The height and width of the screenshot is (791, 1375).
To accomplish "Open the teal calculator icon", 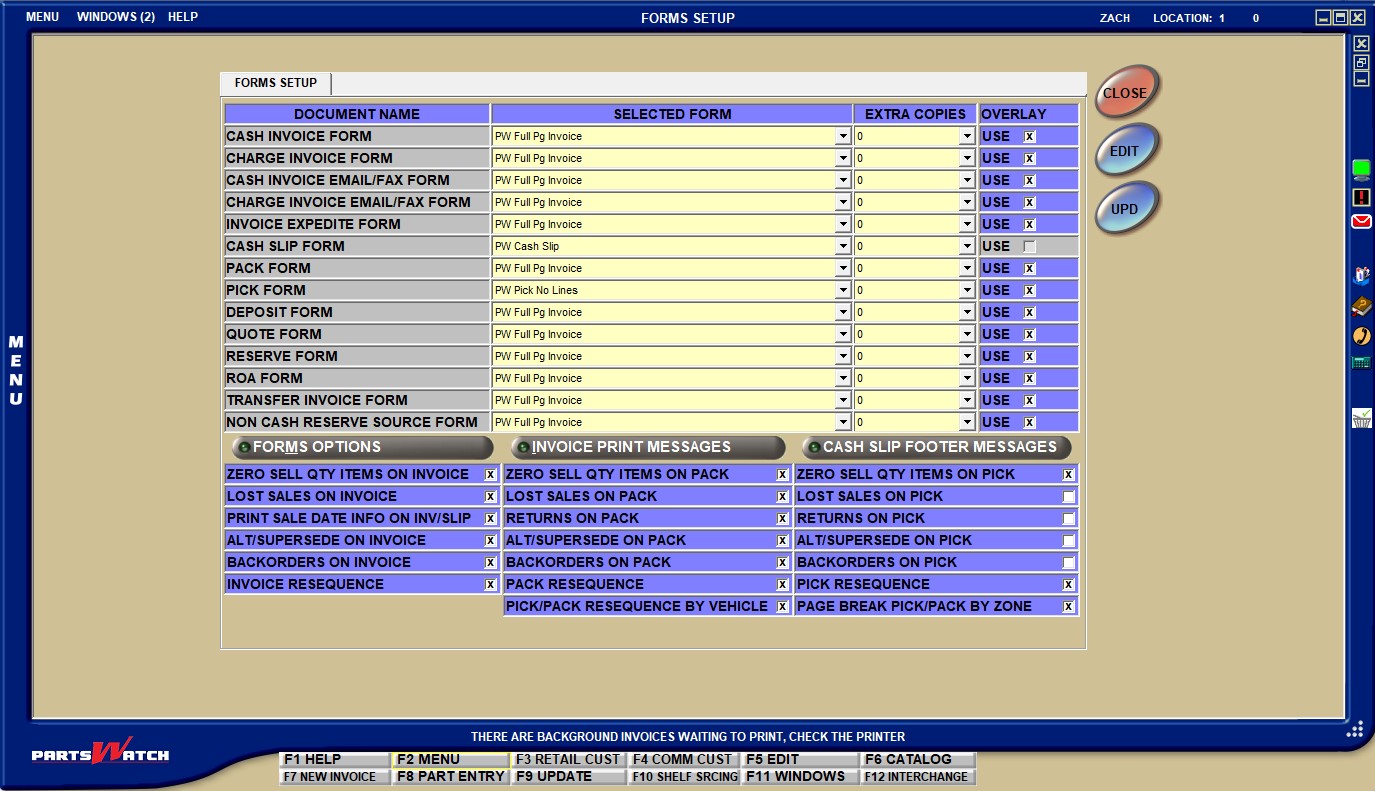I will (x=1361, y=363).
